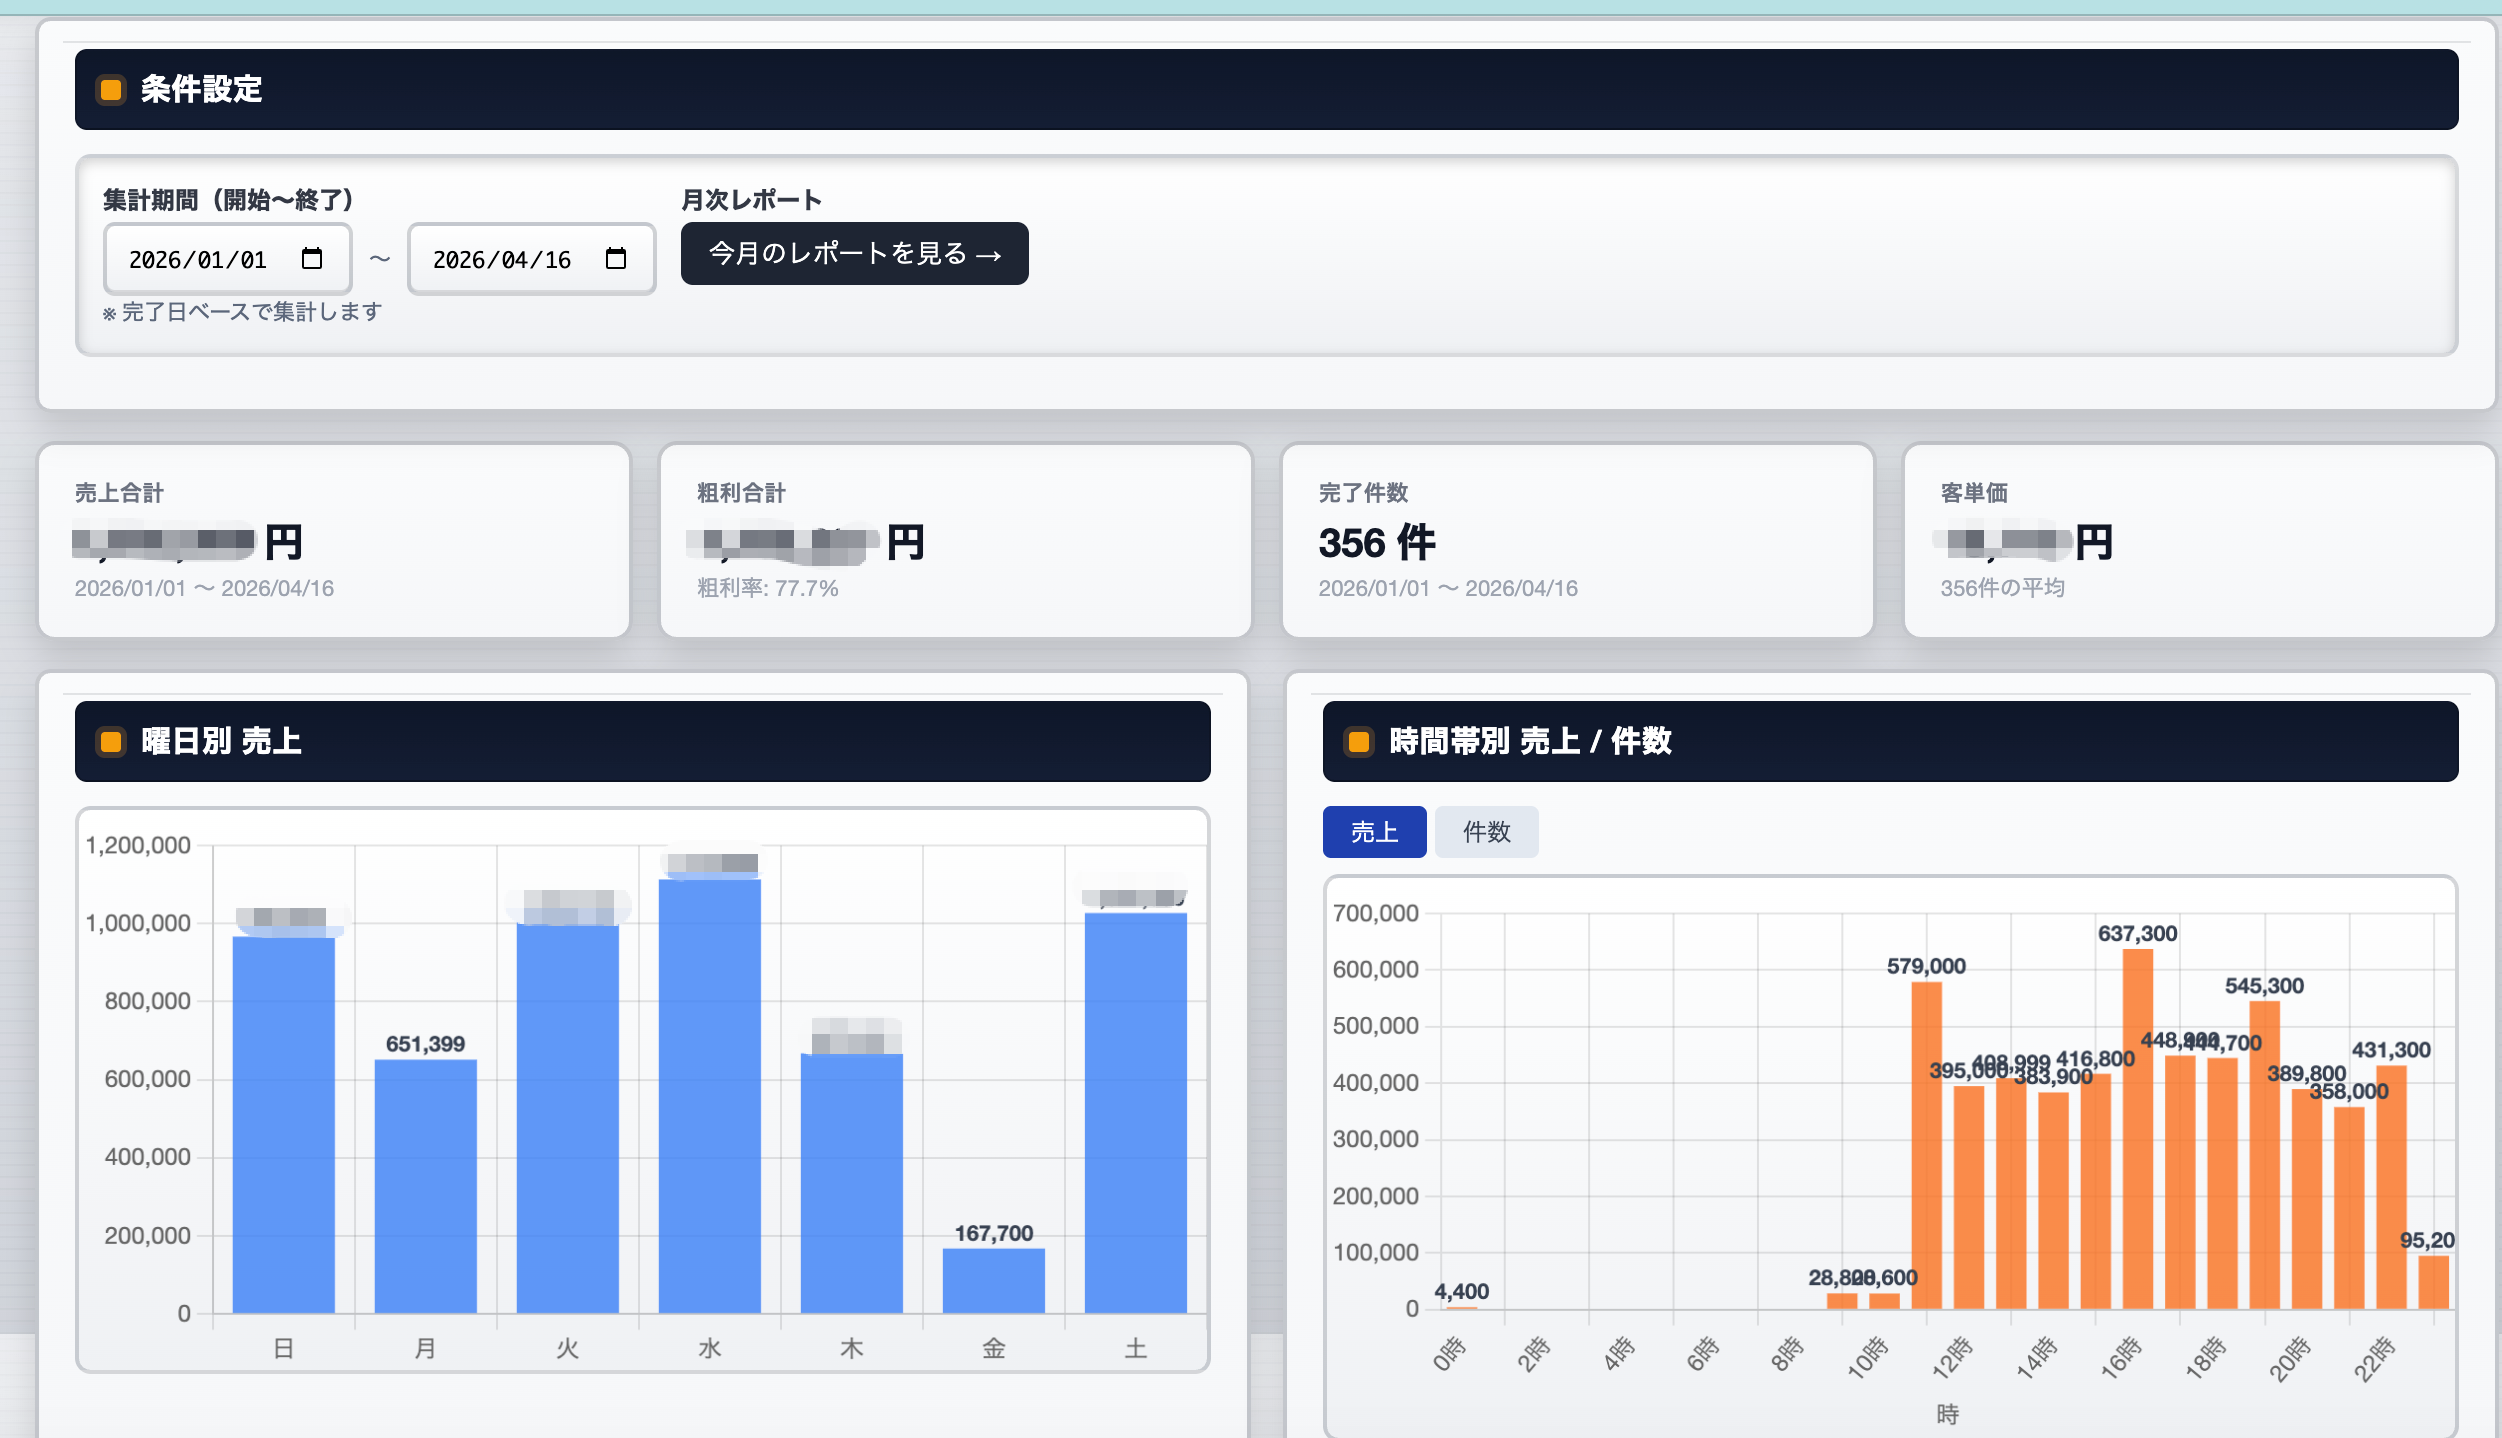This screenshot has height=1438, width=2502.
Task: Open 今月のレポートを見る monthly report
Action: coord(854,254)
